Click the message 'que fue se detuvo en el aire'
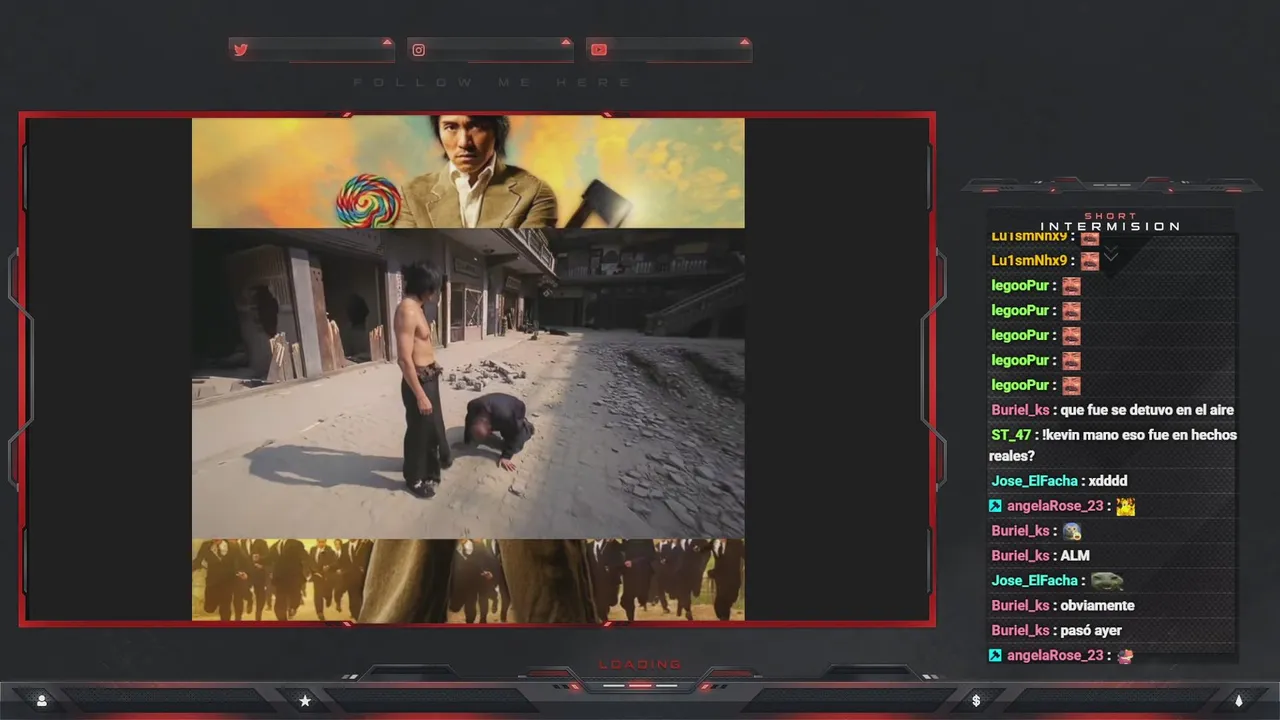The height and width of the screenshot is (720, 1280). (x=1147, y=410)
